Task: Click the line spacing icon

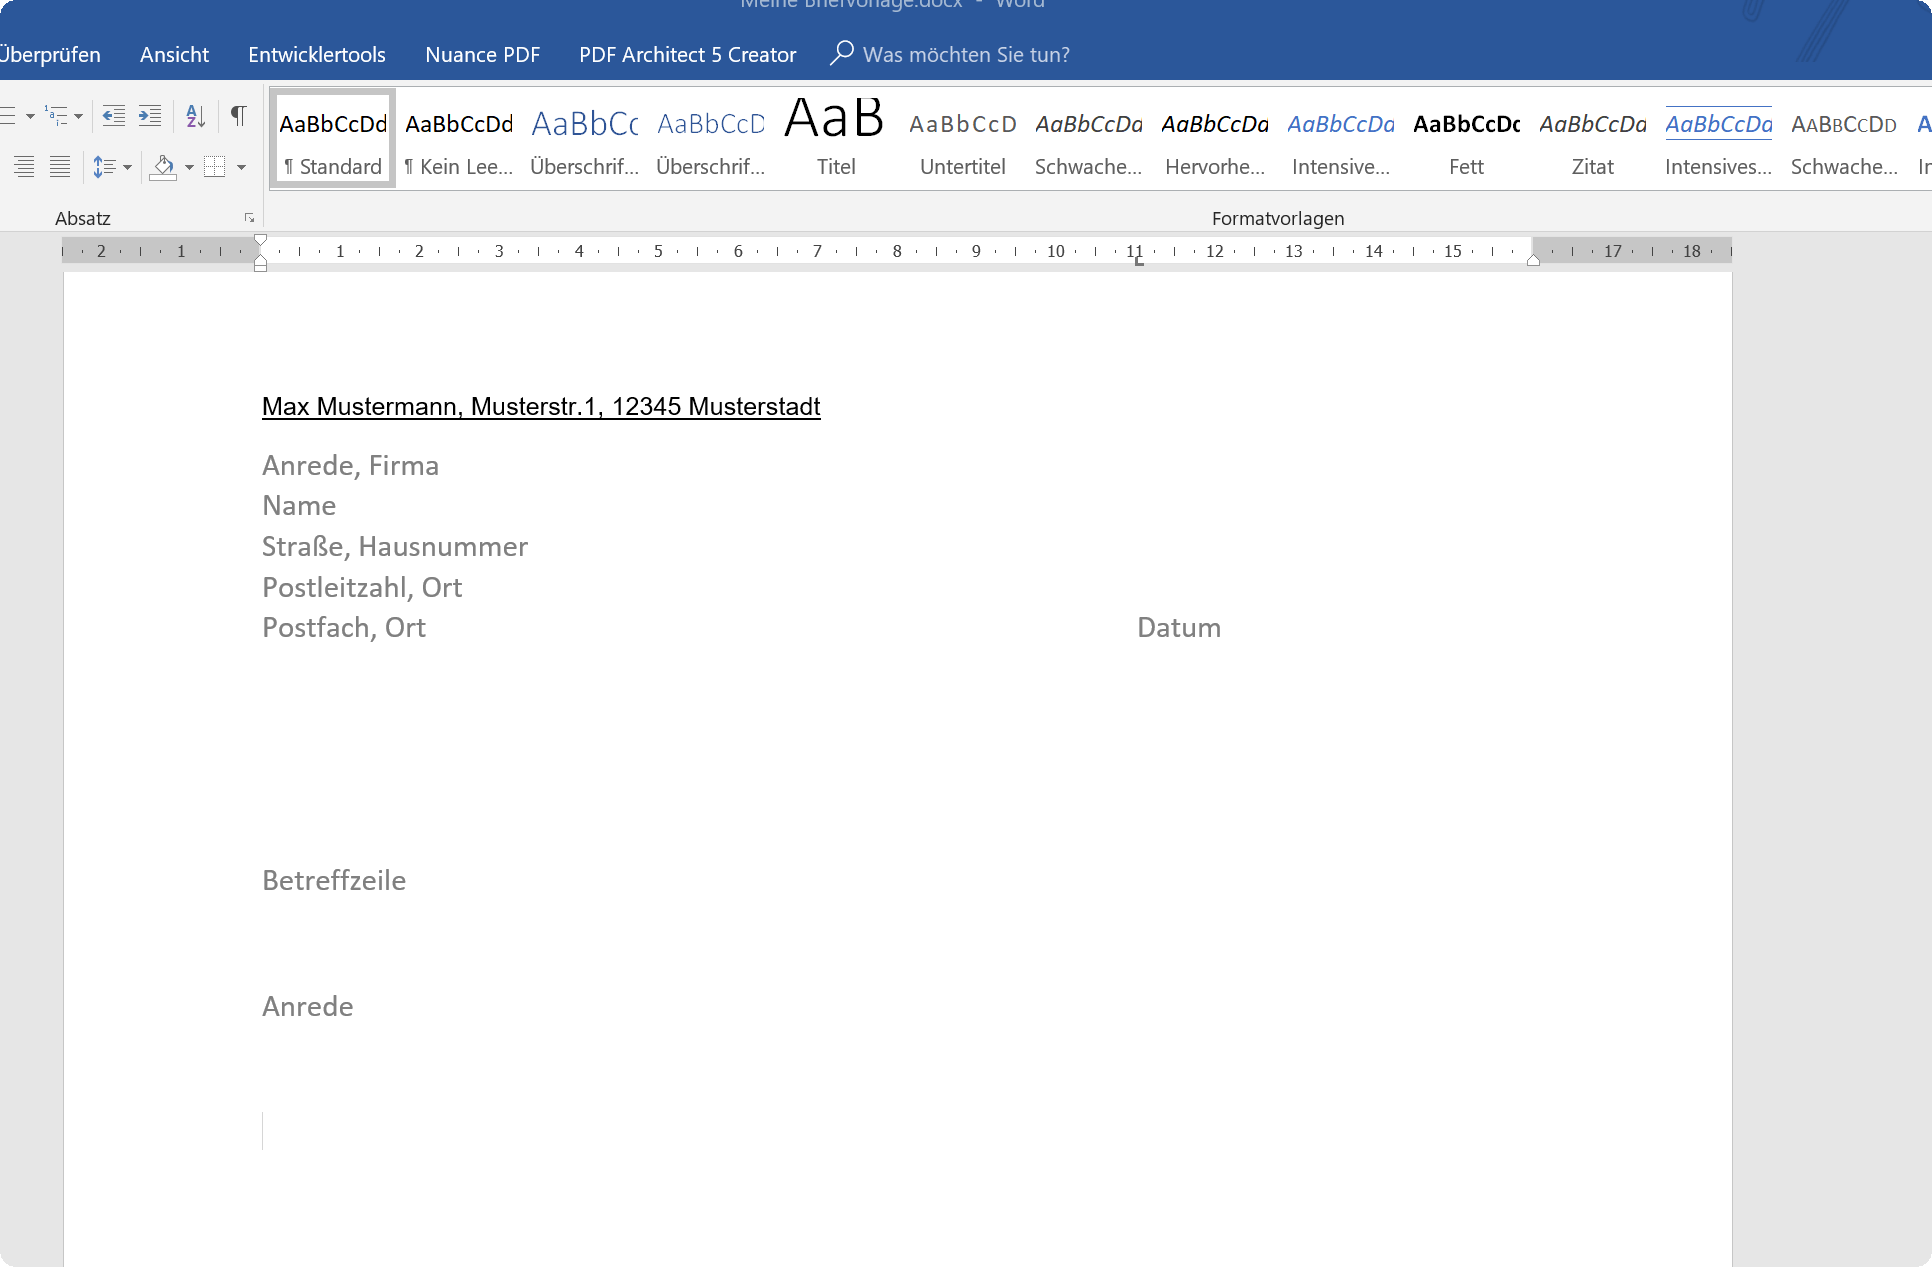Action: [x=103, y=167]
